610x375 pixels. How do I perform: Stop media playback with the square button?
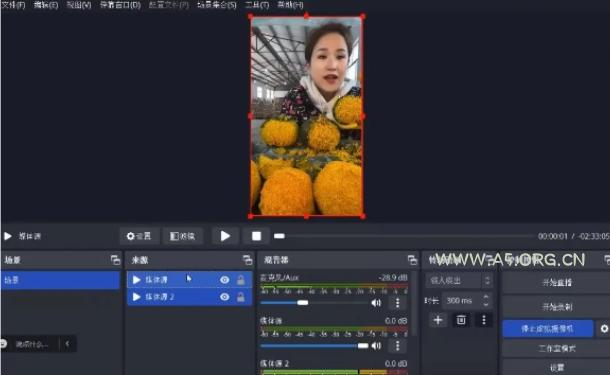tap(256, 236)
